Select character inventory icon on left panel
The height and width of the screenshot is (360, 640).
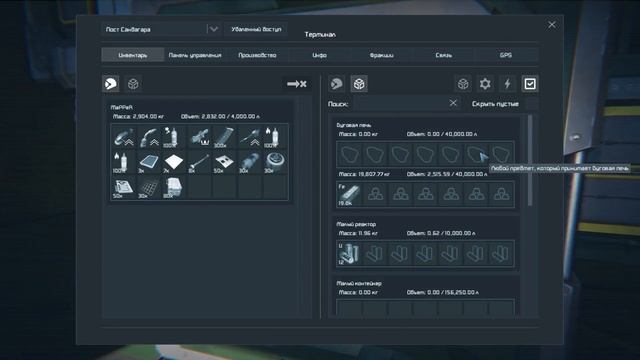[x=111, y=84]
